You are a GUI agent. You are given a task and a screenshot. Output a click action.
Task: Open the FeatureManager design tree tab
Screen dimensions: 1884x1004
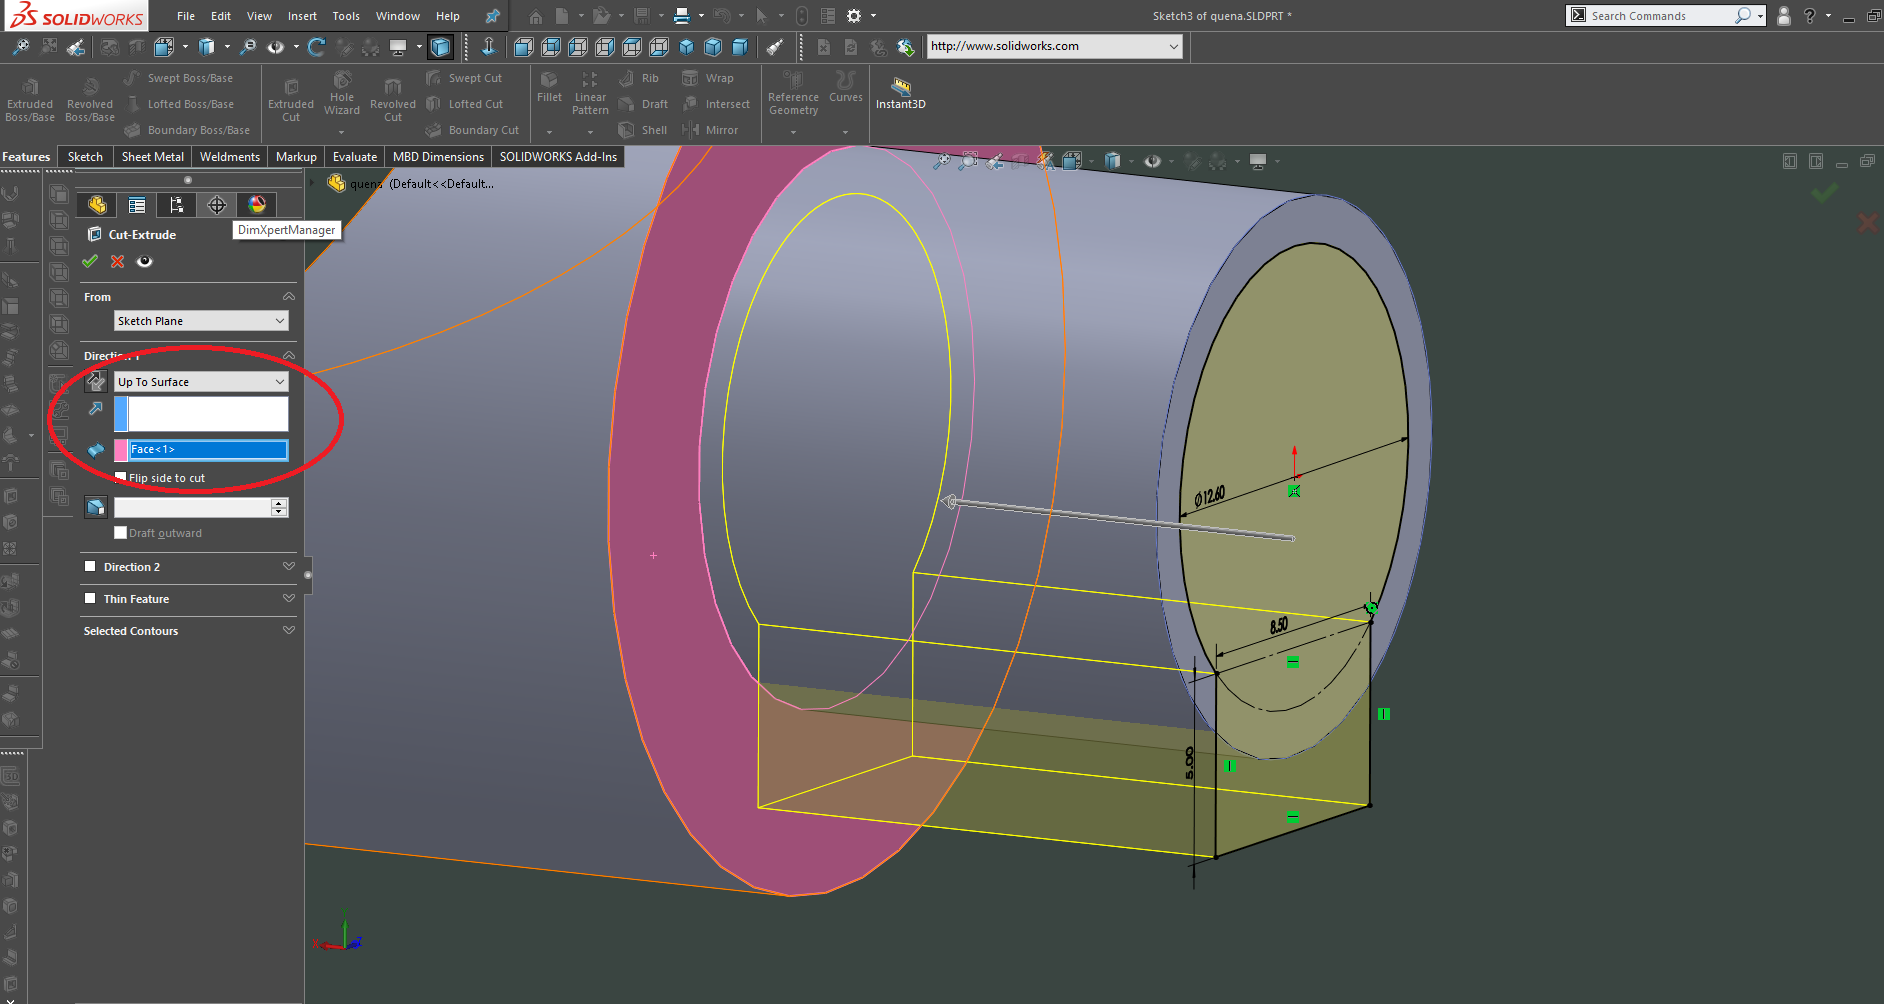pyautogui.click(x=97, y=205)
